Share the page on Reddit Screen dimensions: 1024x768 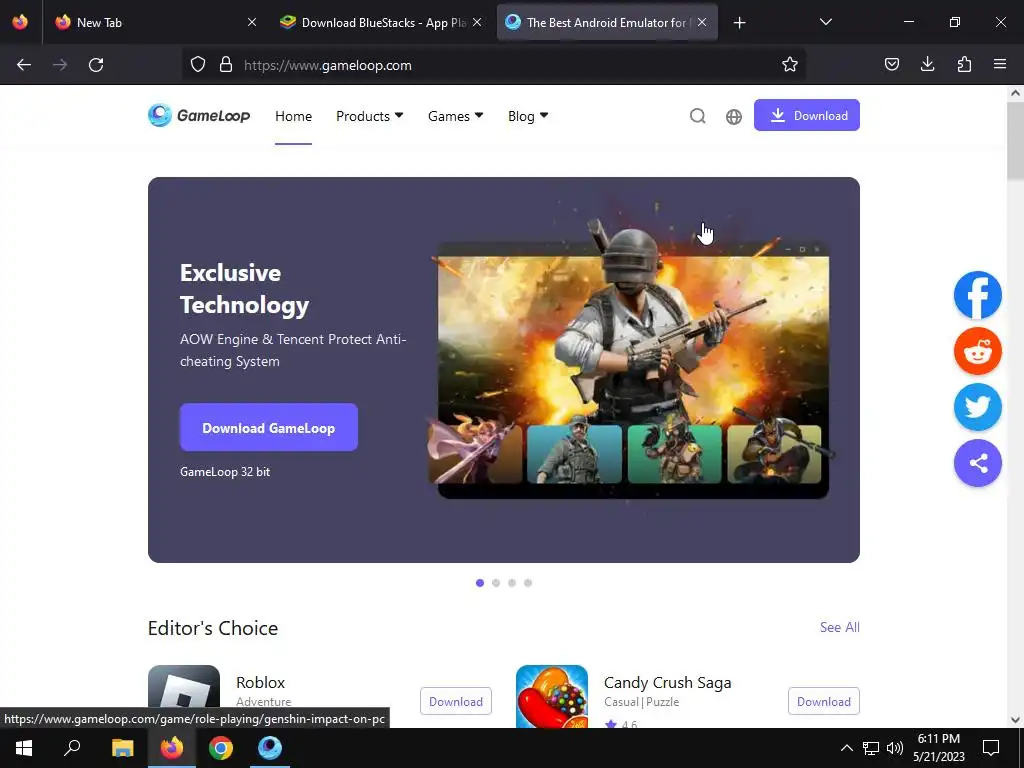click(x=978, y=351)
